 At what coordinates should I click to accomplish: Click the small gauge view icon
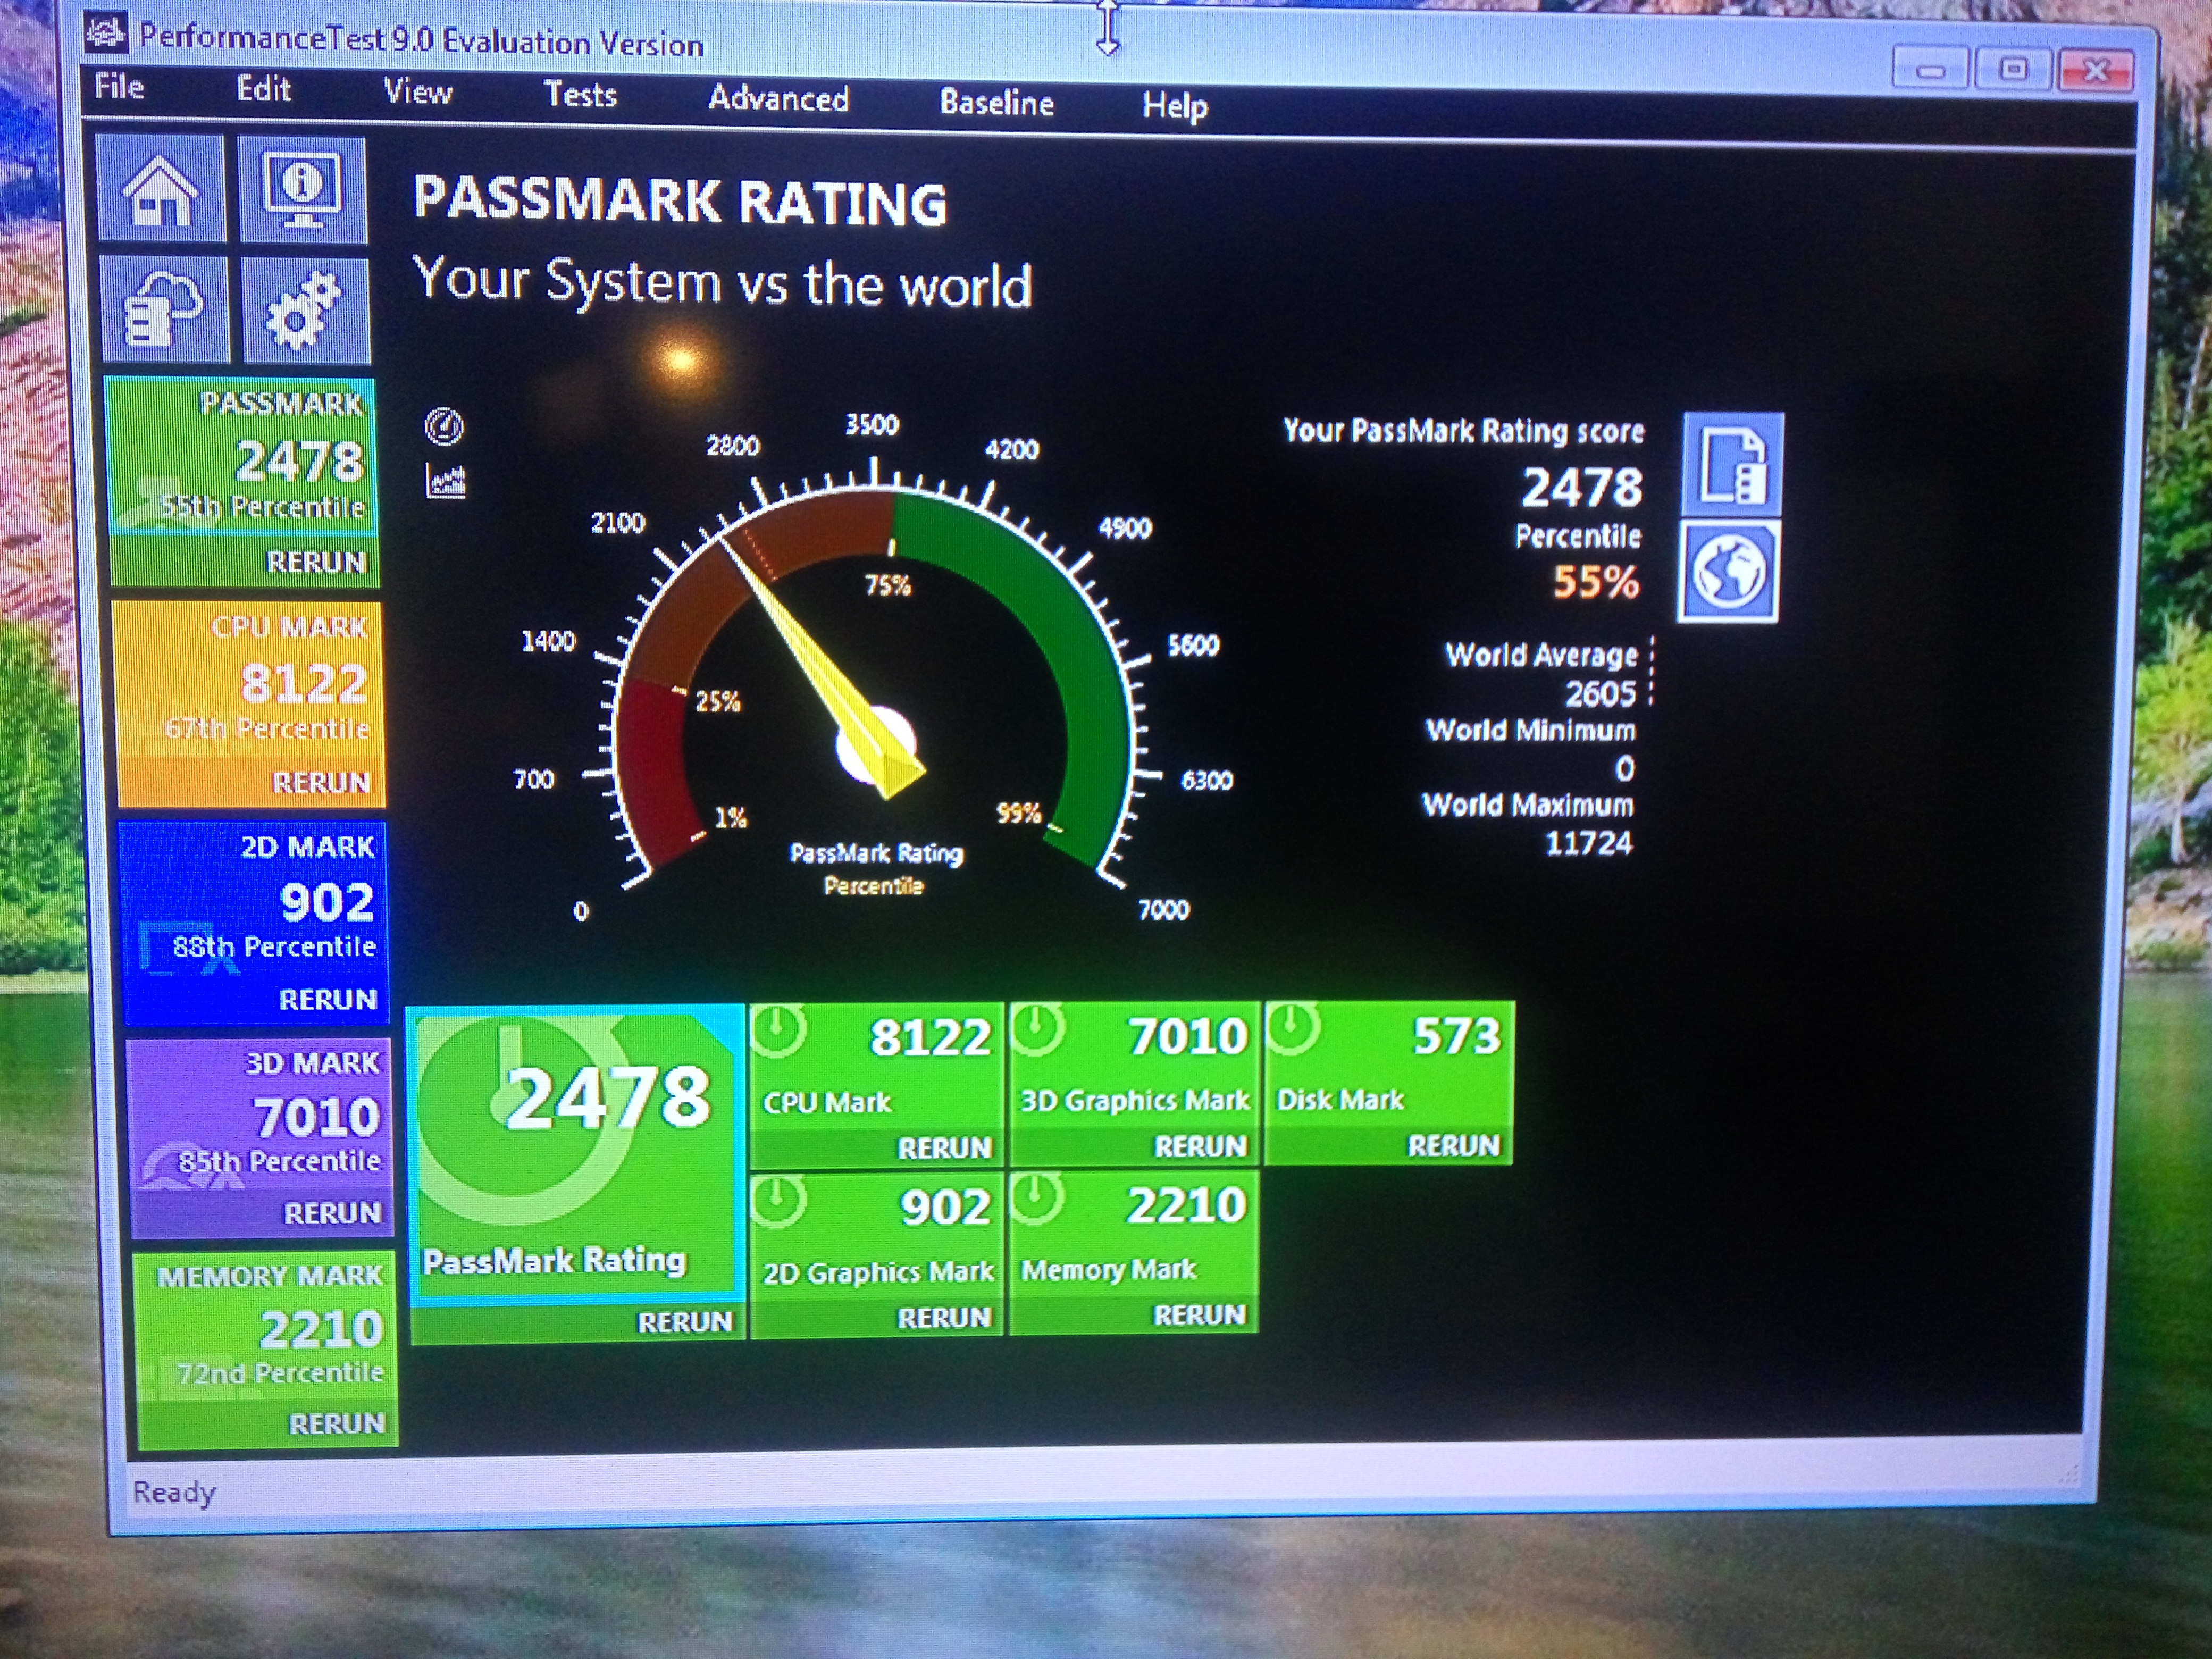click(x=444, y=427)
